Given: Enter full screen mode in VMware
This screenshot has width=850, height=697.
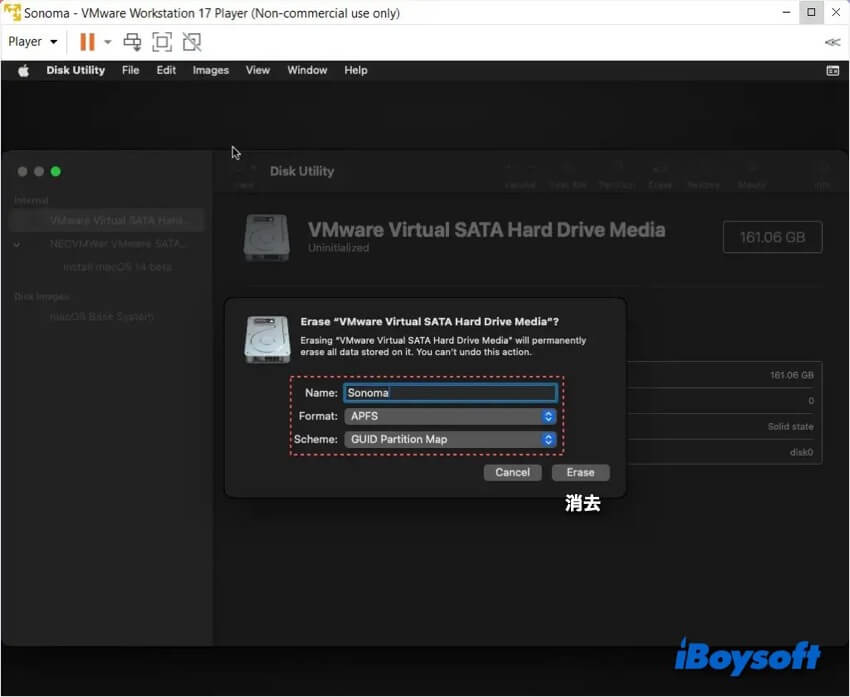Looking at the screenshot, I should tap(162, 42).
